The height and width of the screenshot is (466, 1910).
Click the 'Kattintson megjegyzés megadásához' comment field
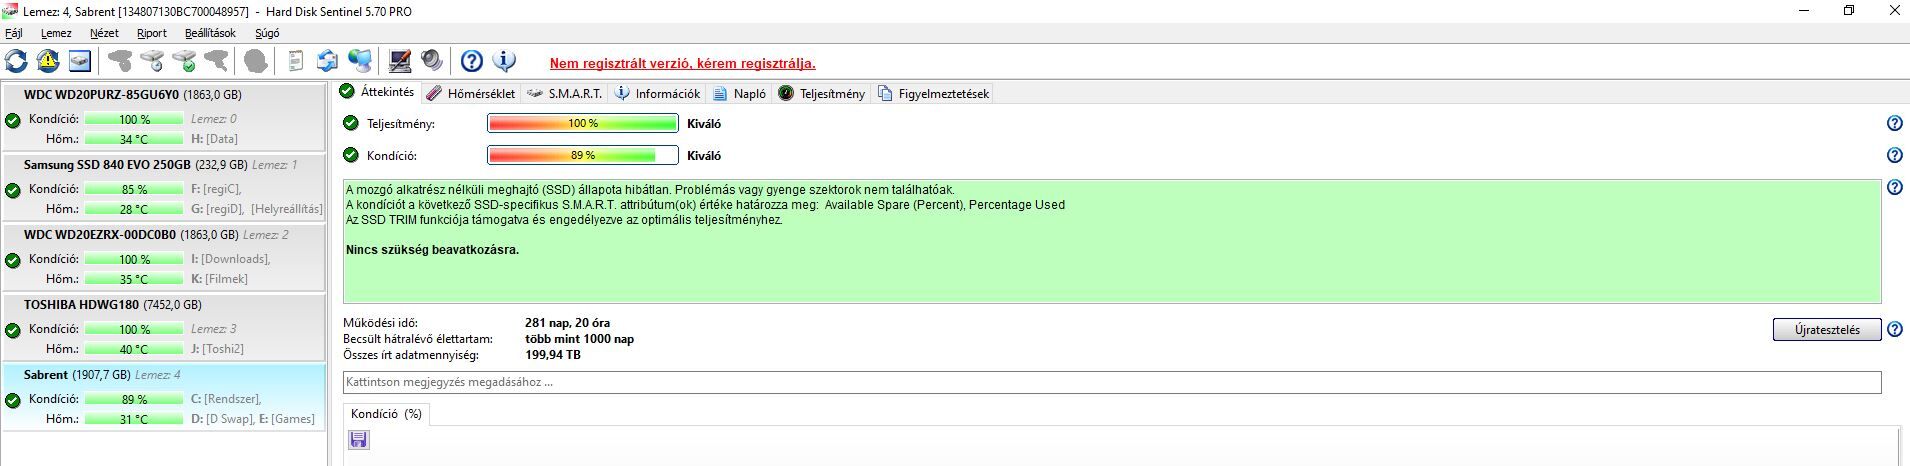(x=1112, y=382)
